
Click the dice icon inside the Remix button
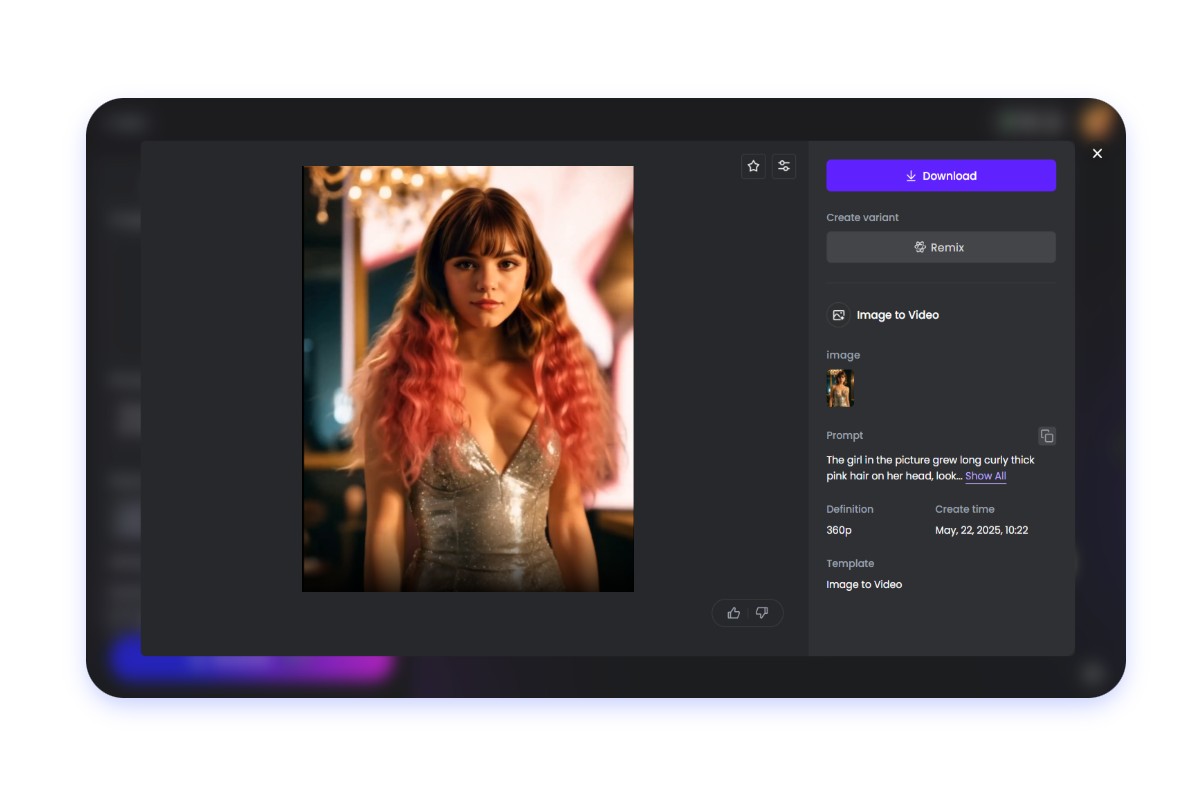coord(920,247)
